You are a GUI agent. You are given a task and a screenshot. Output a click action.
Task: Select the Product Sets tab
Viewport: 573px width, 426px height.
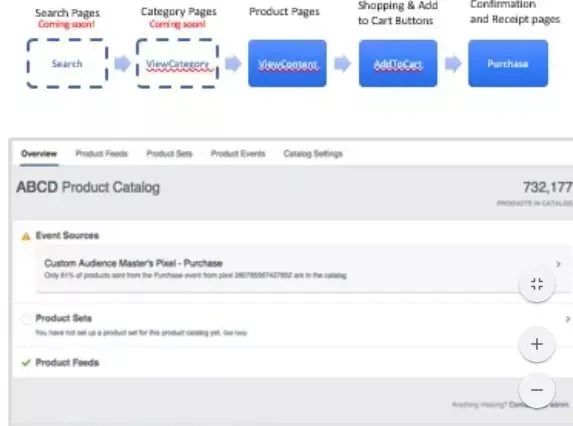click(169, 153)
